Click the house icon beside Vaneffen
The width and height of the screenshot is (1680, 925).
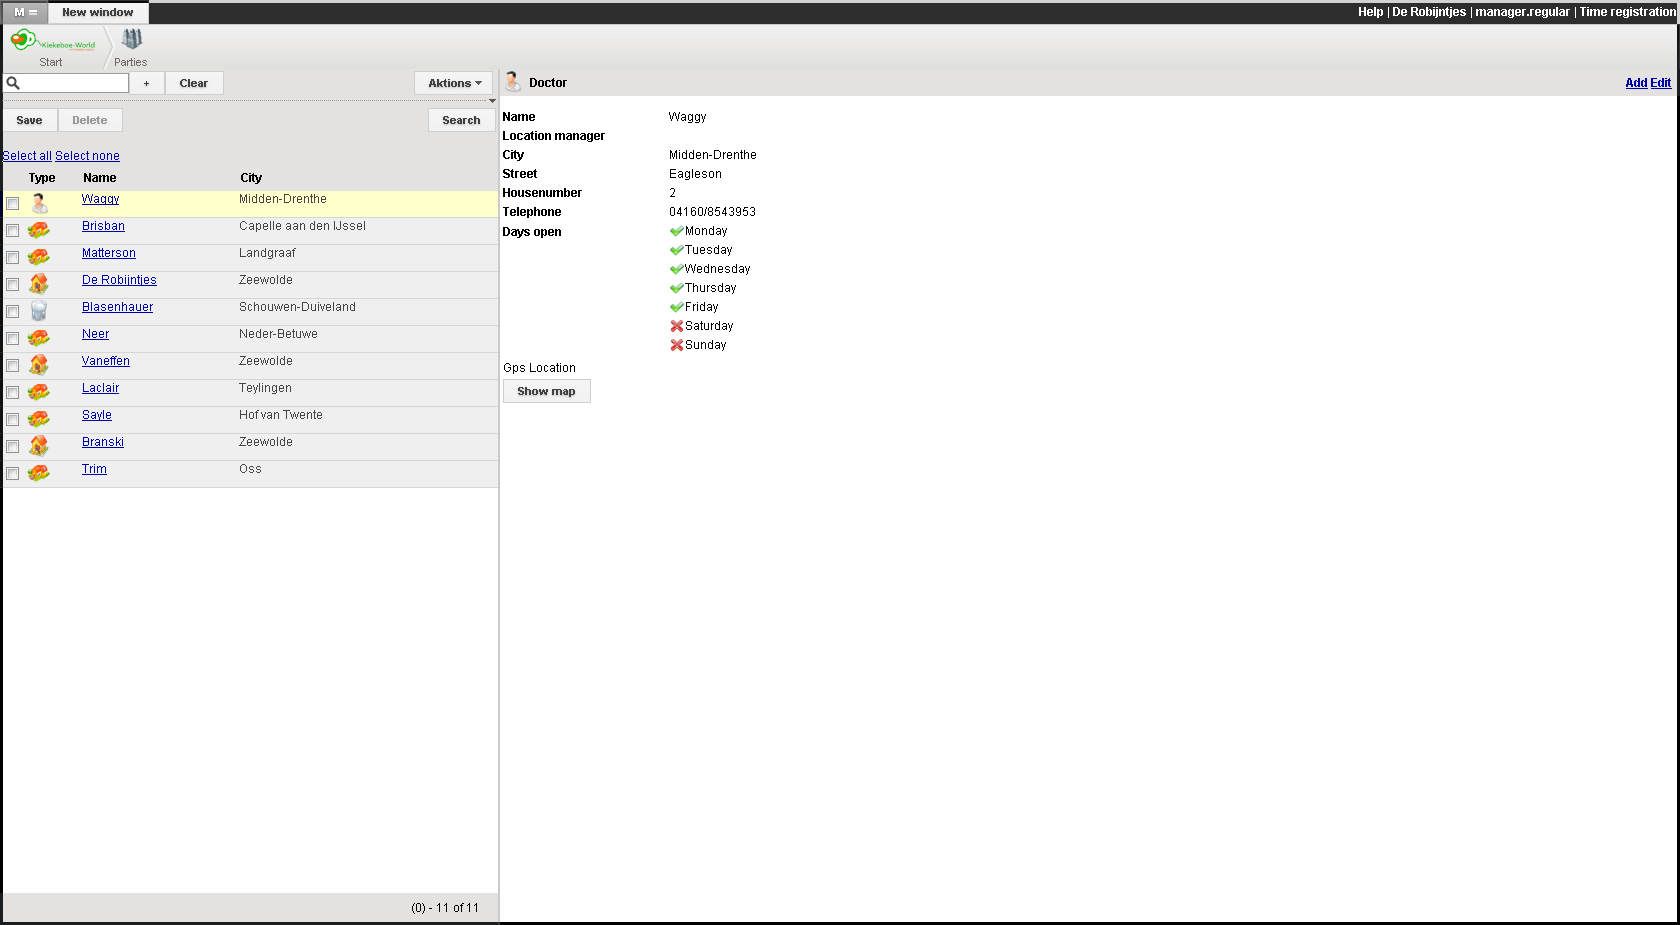(39, 365)
